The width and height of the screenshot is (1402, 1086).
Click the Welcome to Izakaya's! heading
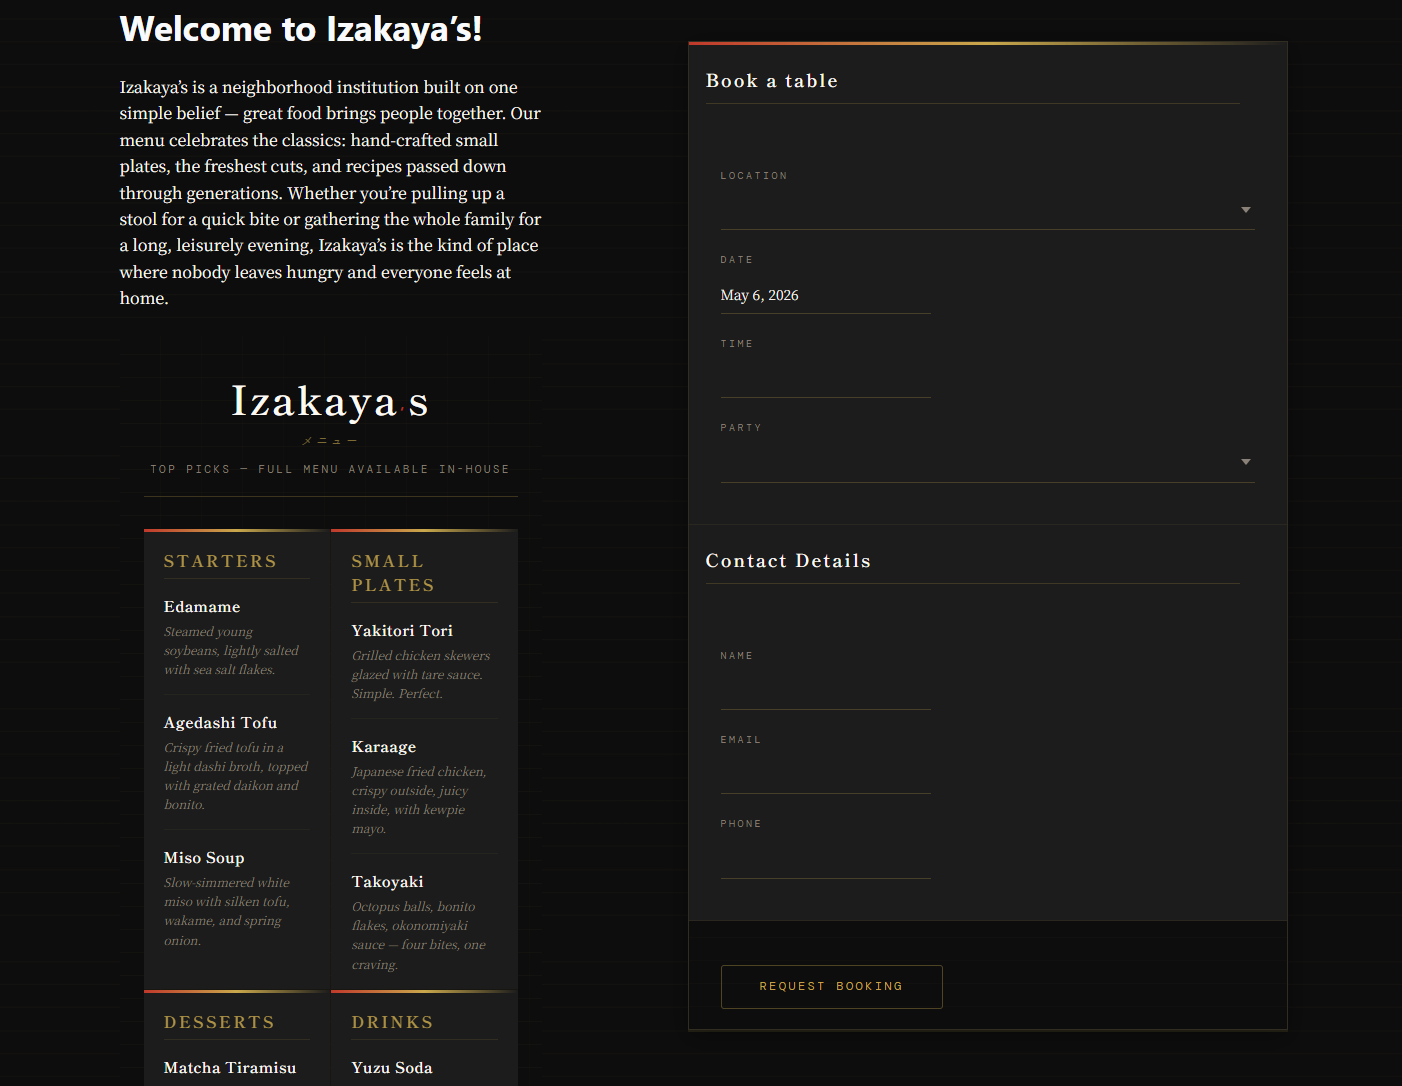click(x=301, y=29)
